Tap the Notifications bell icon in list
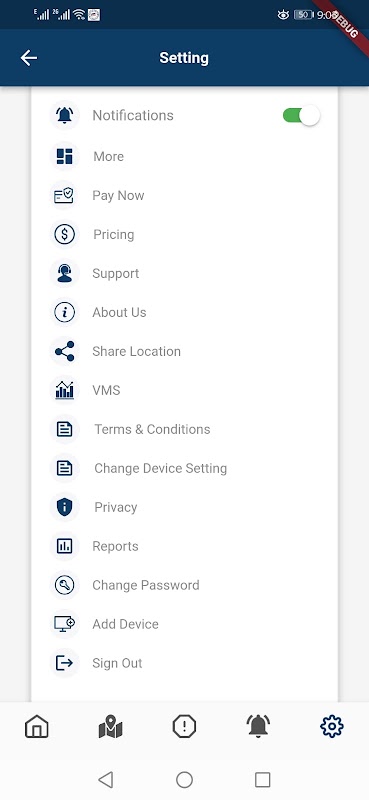The image size is (369, 800). coord(64,115)
